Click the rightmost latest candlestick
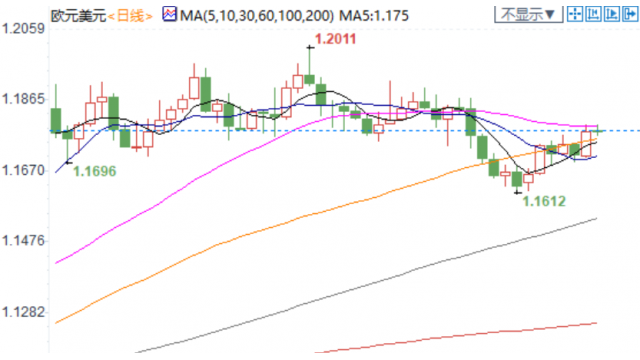The width and height of the screenshot is (640, 360). [x=598, y=130]
